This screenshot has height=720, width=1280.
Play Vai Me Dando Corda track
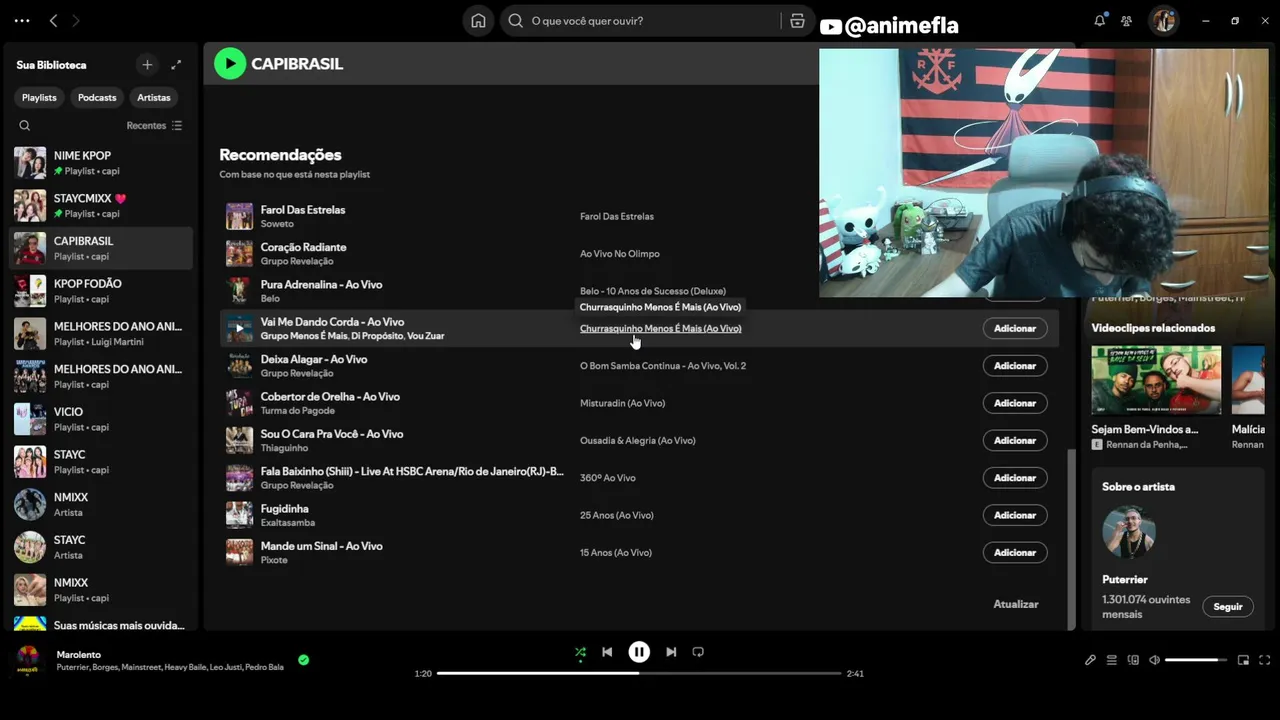pos(239,328)
